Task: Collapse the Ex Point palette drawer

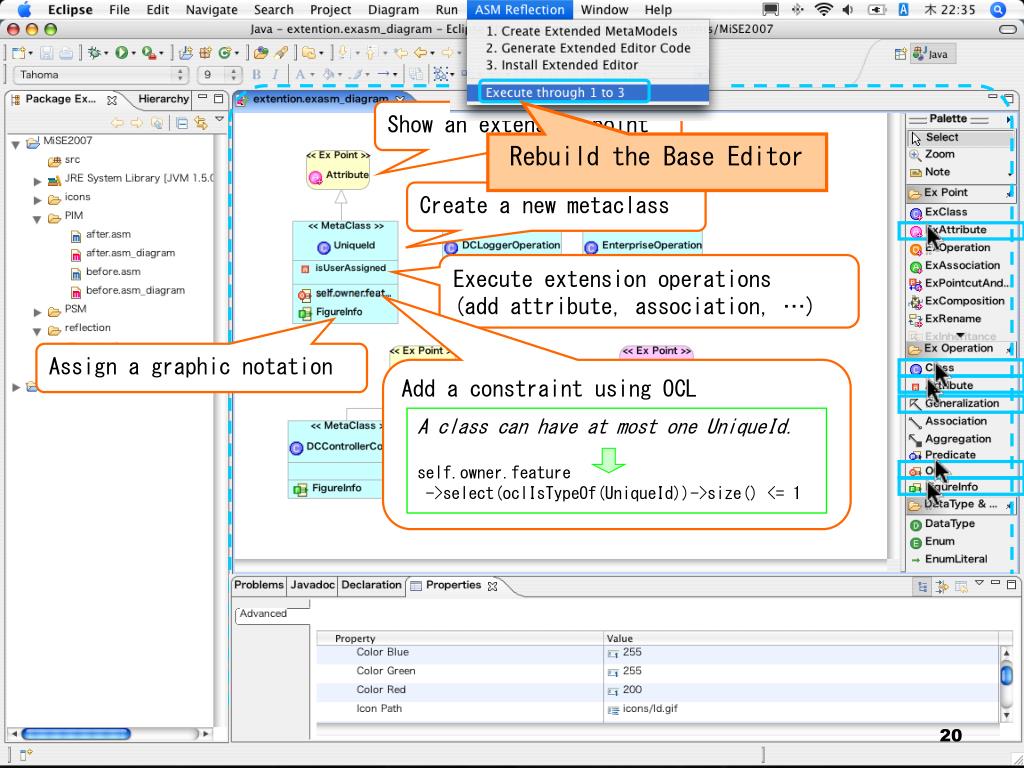Action: (x=959, y=193)
